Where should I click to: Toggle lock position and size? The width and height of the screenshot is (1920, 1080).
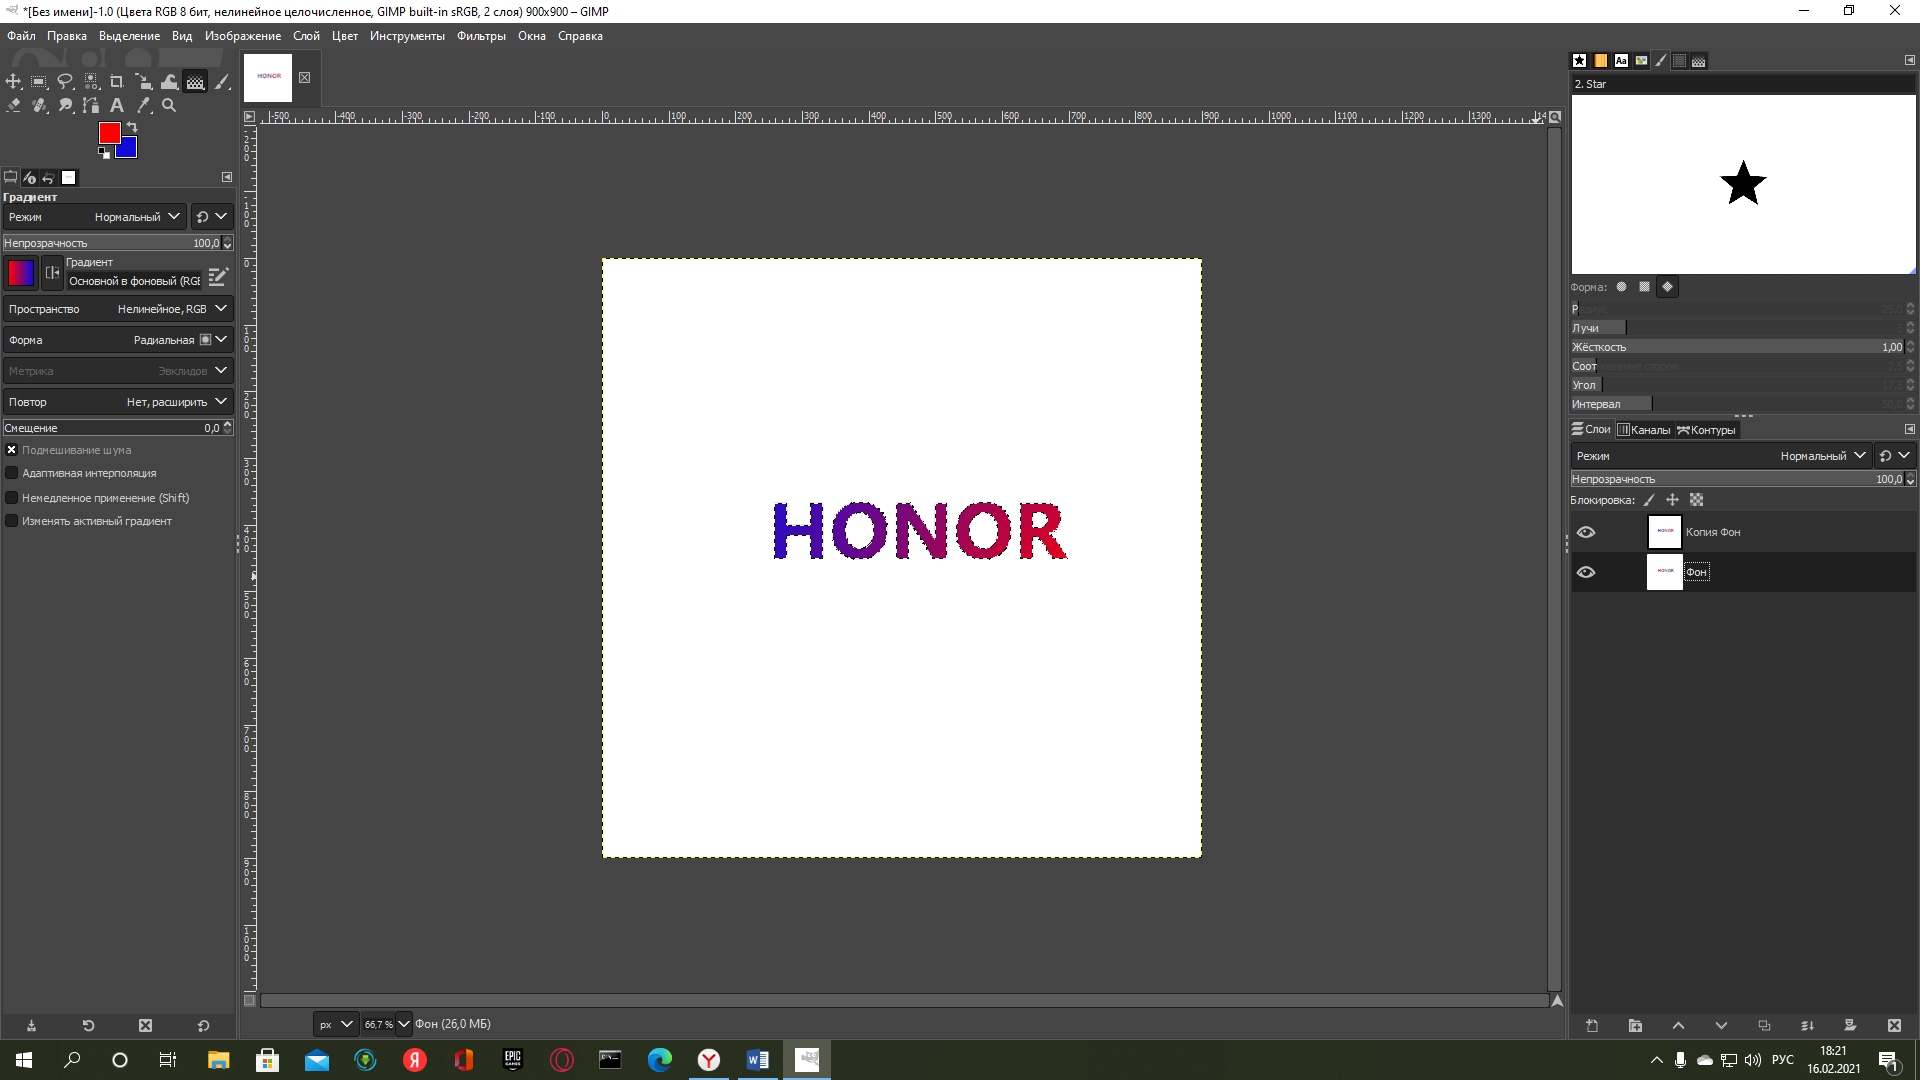pos(1672,500)
